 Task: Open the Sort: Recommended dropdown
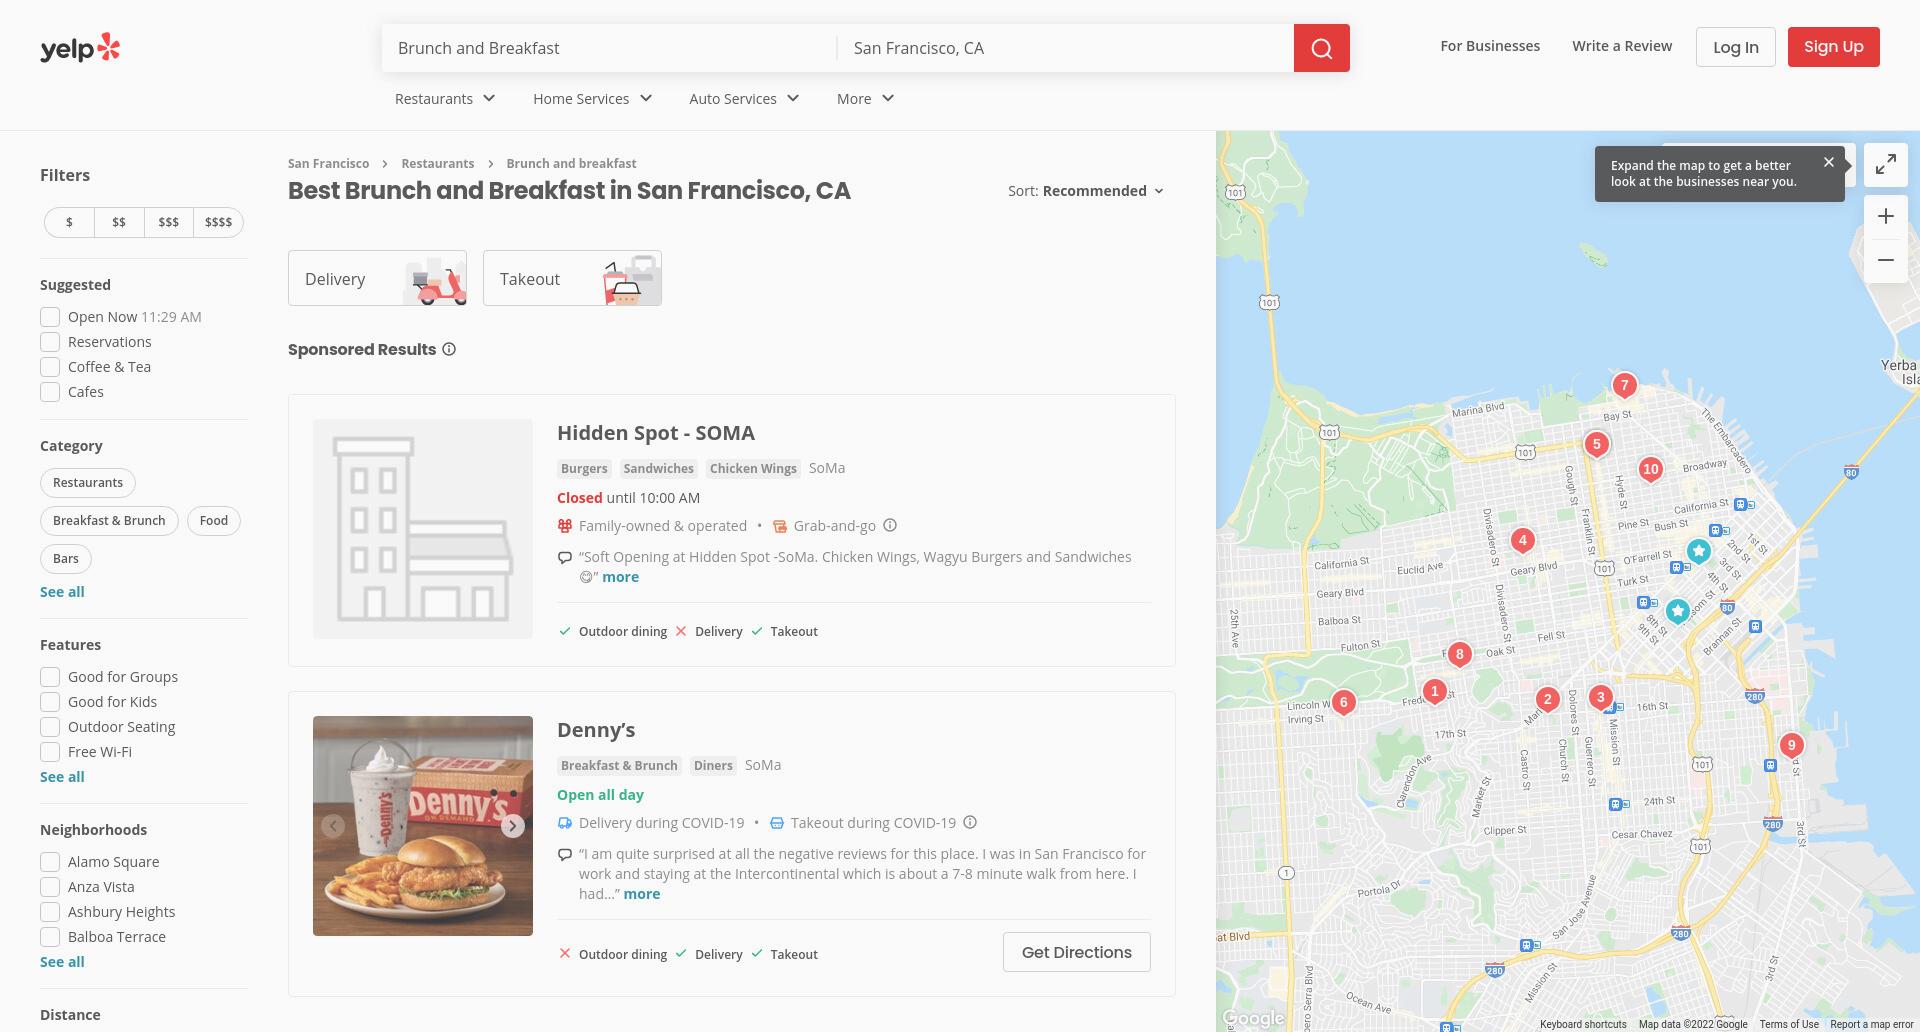point(1086,191)
